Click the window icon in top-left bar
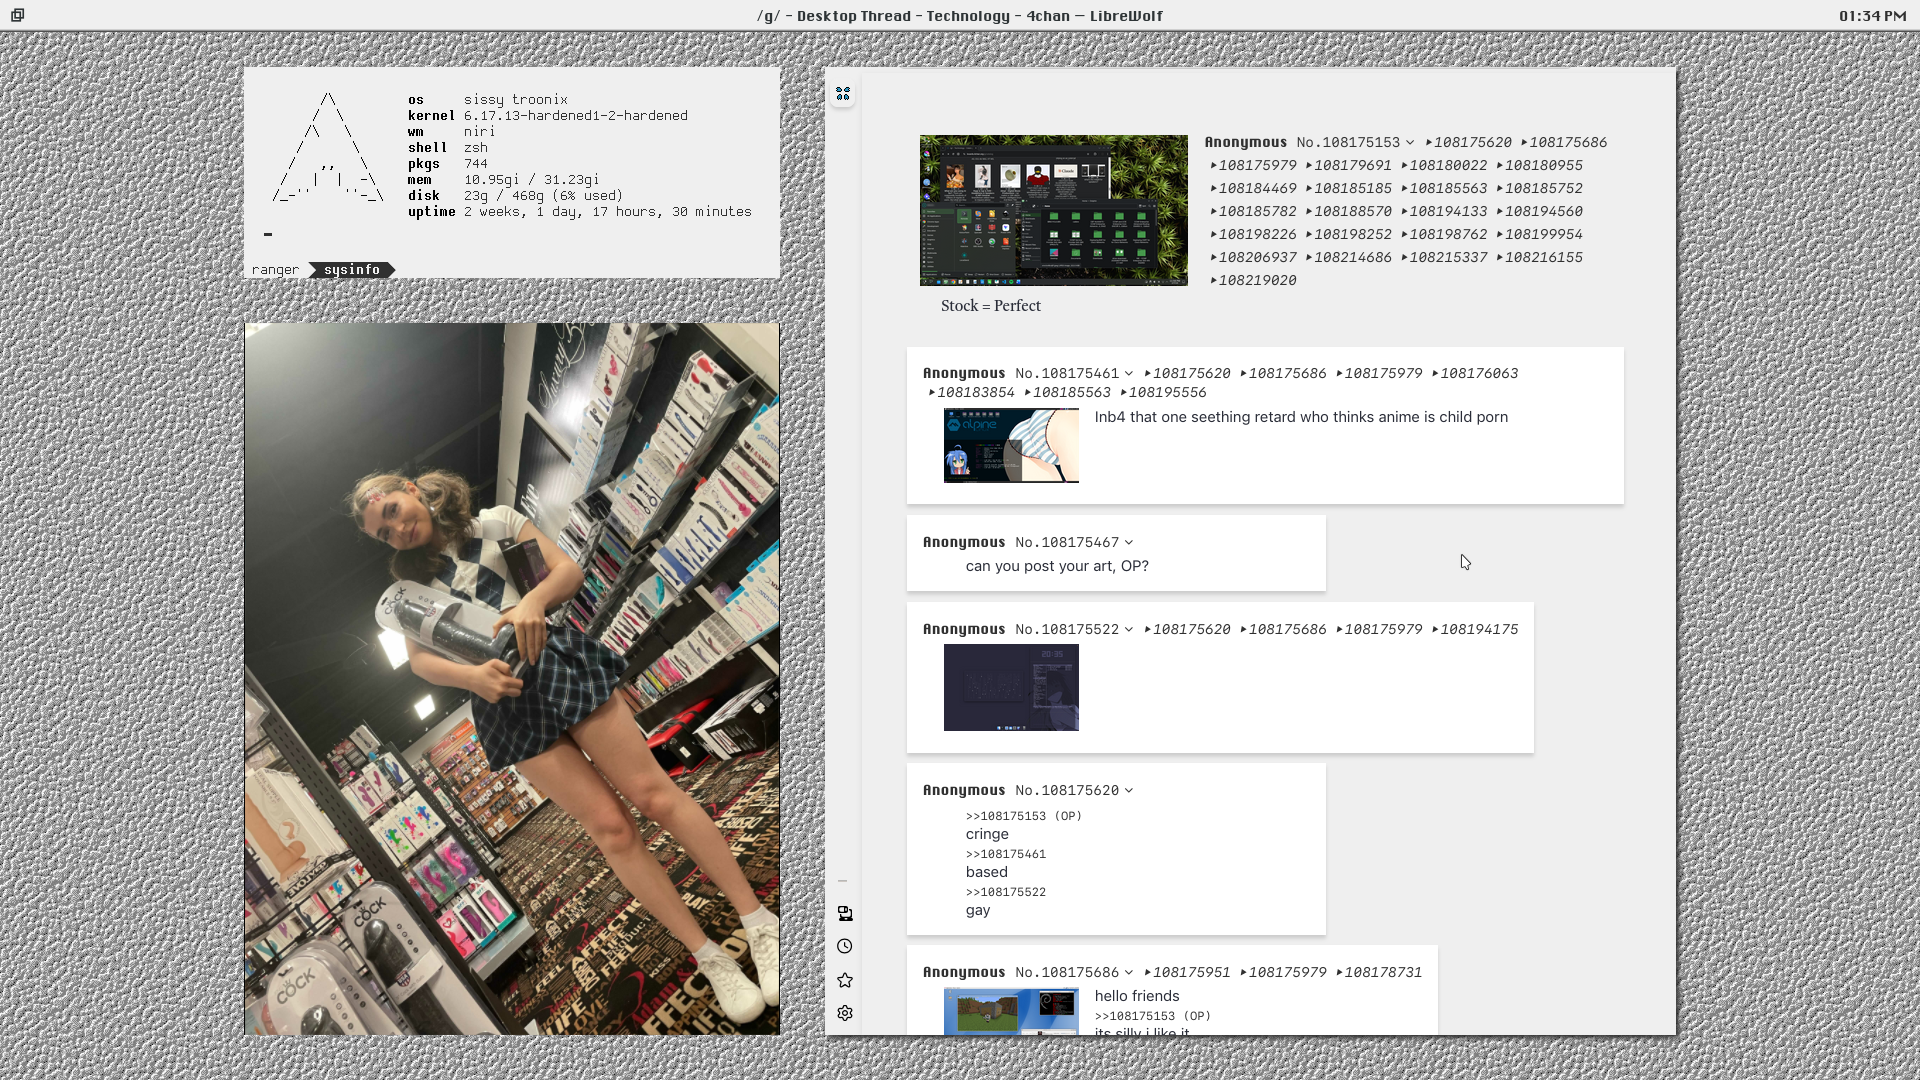 [x=17, y=15]
